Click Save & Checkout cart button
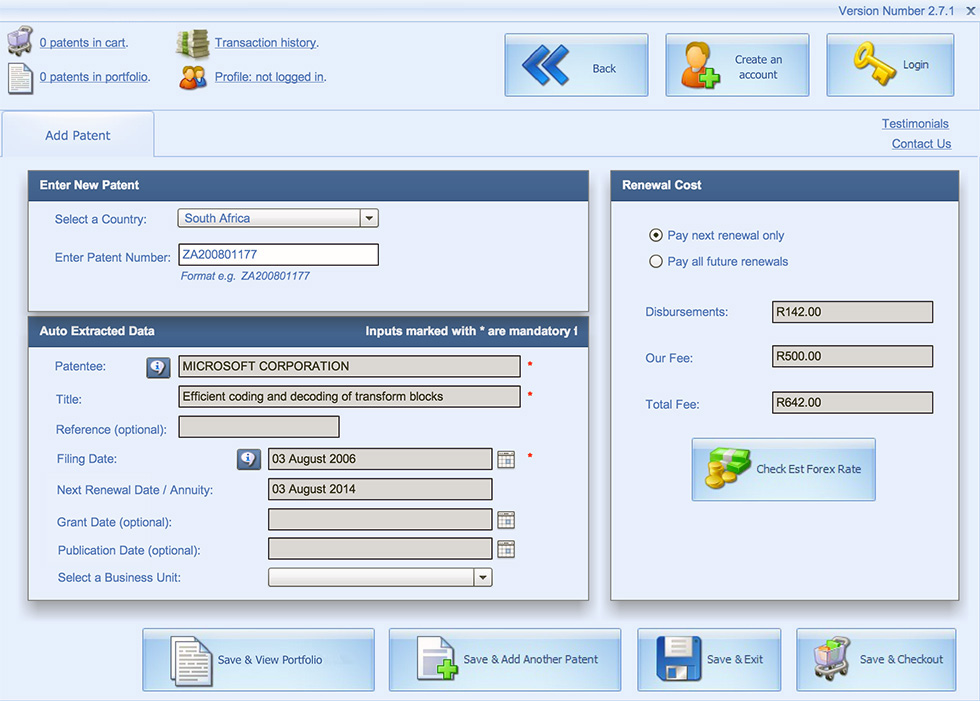 click(x=876, y=660)
